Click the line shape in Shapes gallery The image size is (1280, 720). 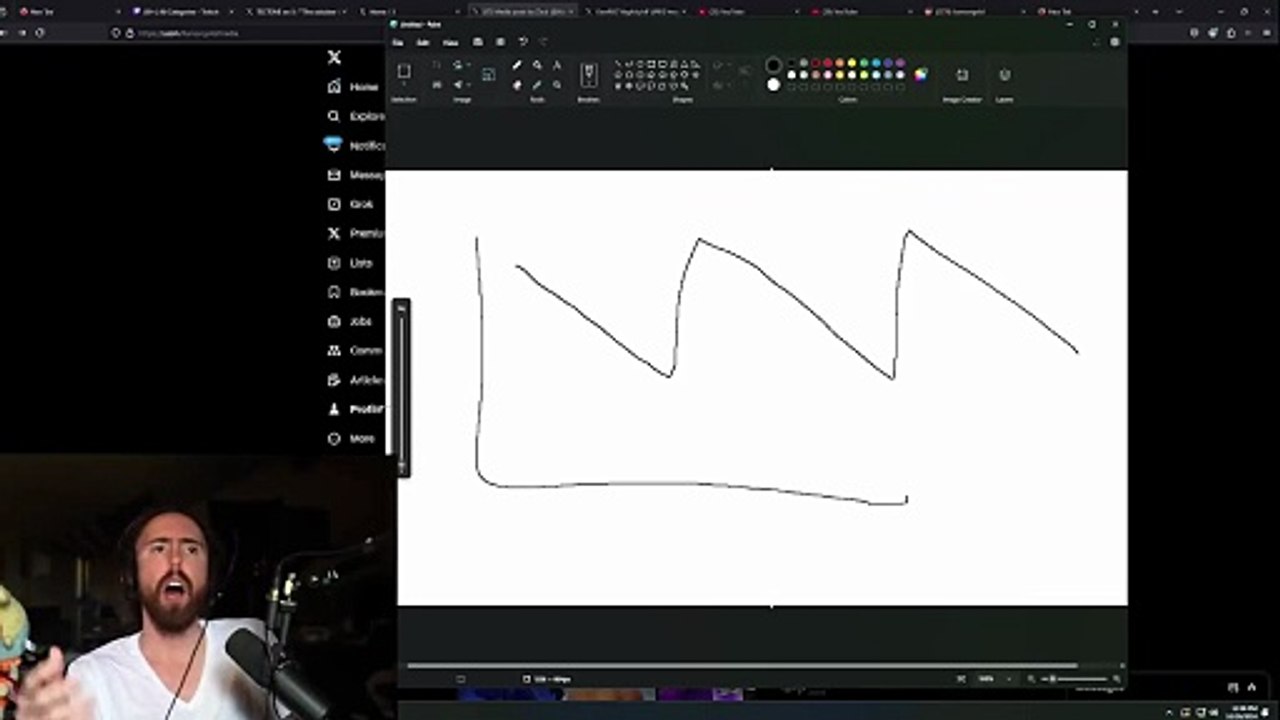(618, 63)
